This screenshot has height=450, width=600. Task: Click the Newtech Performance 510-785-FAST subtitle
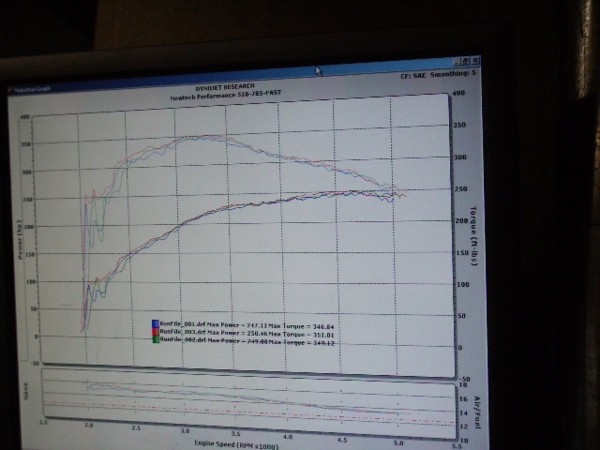pyautogui.click(x=226, y=95)
